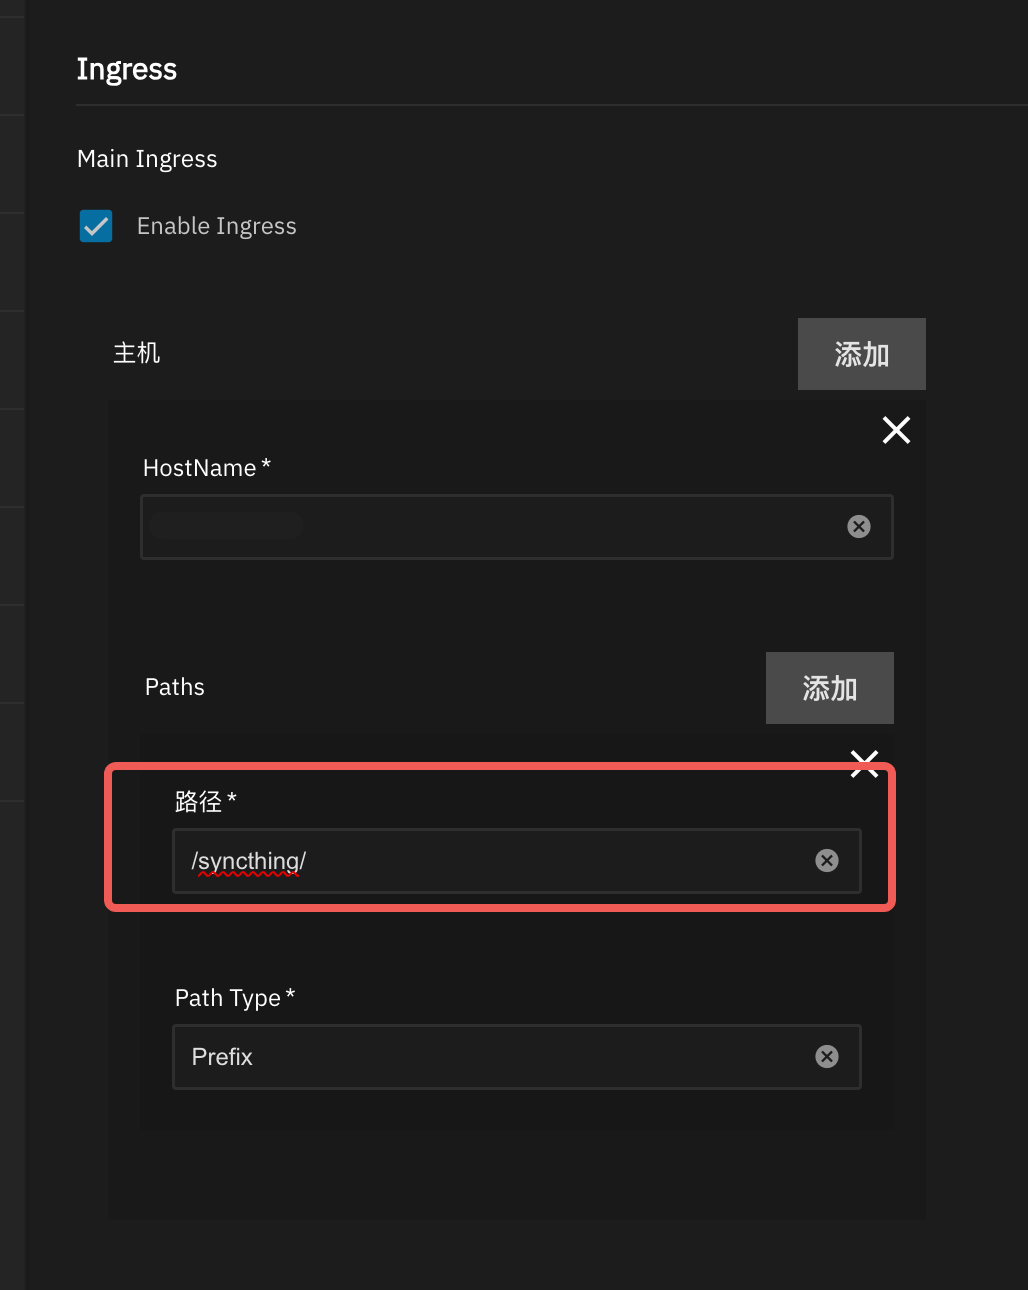Click the Path Type field label
The width and height of the screenshot is (1028, 1290).
[228, 998]
